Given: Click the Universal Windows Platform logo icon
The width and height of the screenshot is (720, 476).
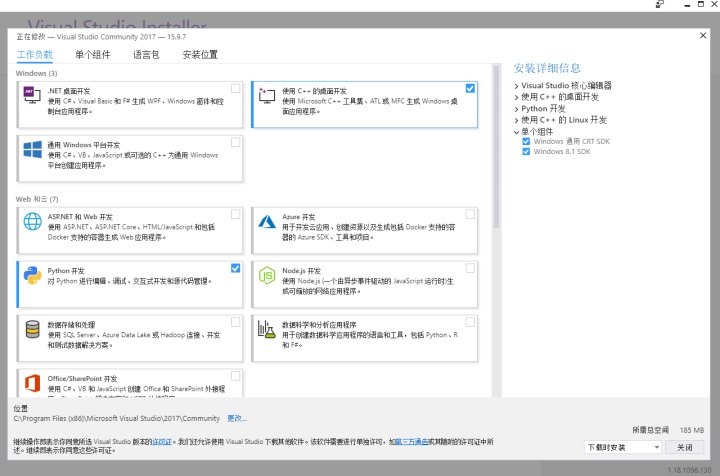Looking at the screenshot, I should click(32, 149).
